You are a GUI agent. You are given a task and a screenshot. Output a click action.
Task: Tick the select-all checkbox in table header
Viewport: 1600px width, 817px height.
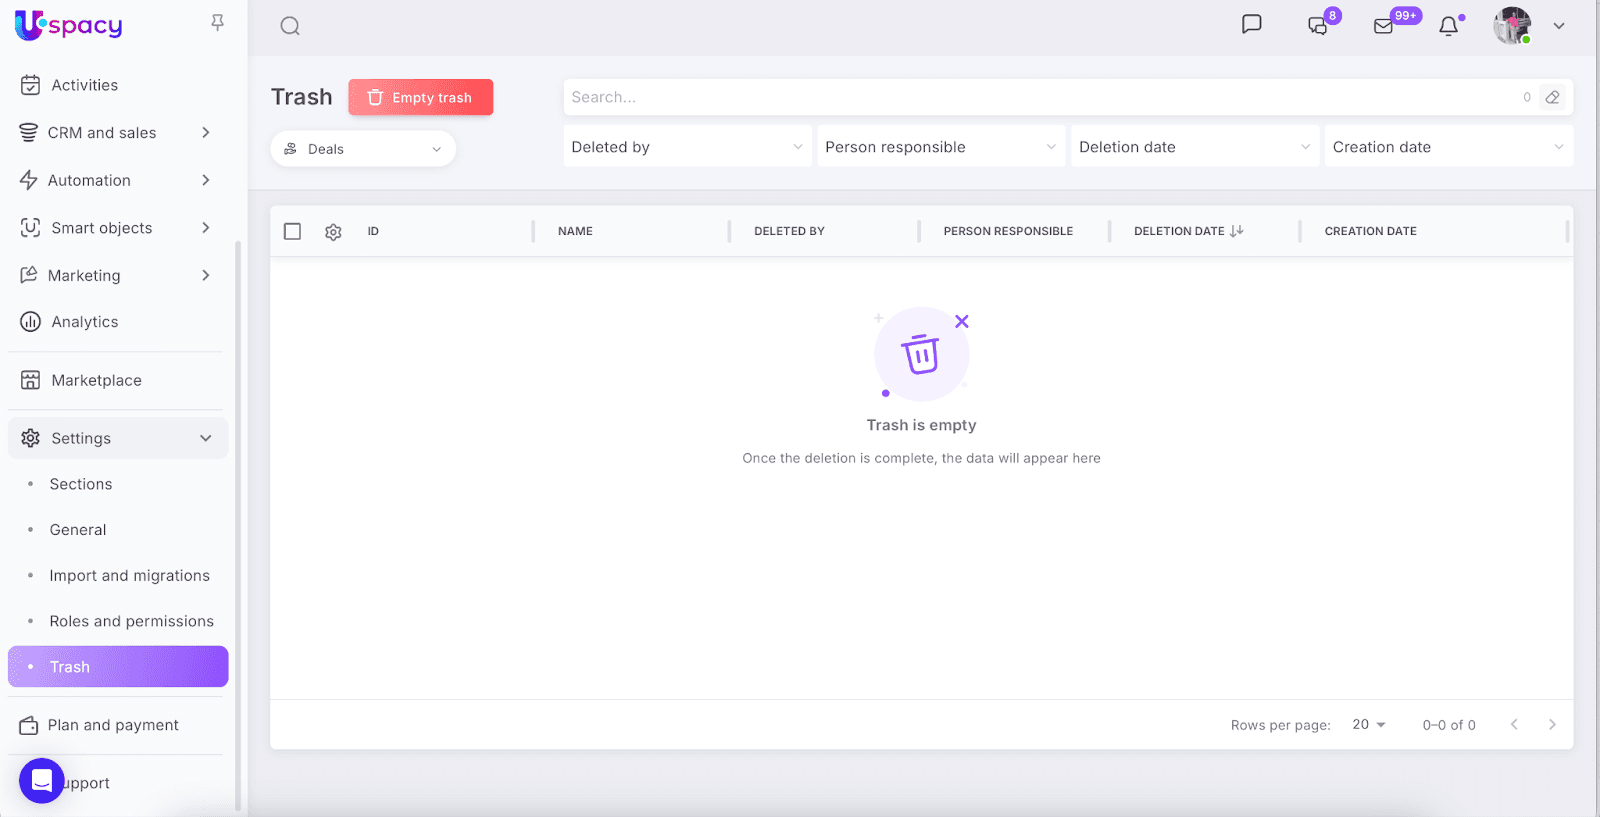292,231
